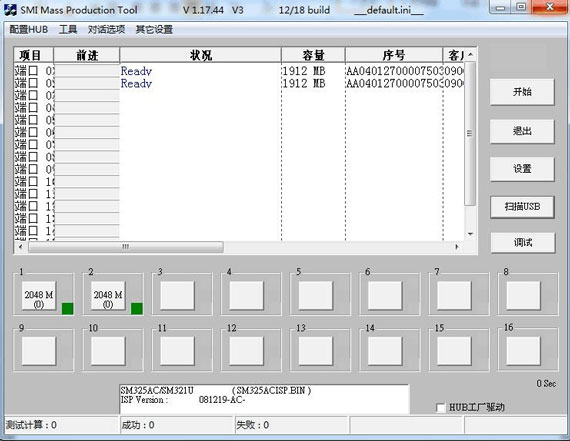Click the 扫描USB button
Screen dimensions: 570x441
click(522, 207)
